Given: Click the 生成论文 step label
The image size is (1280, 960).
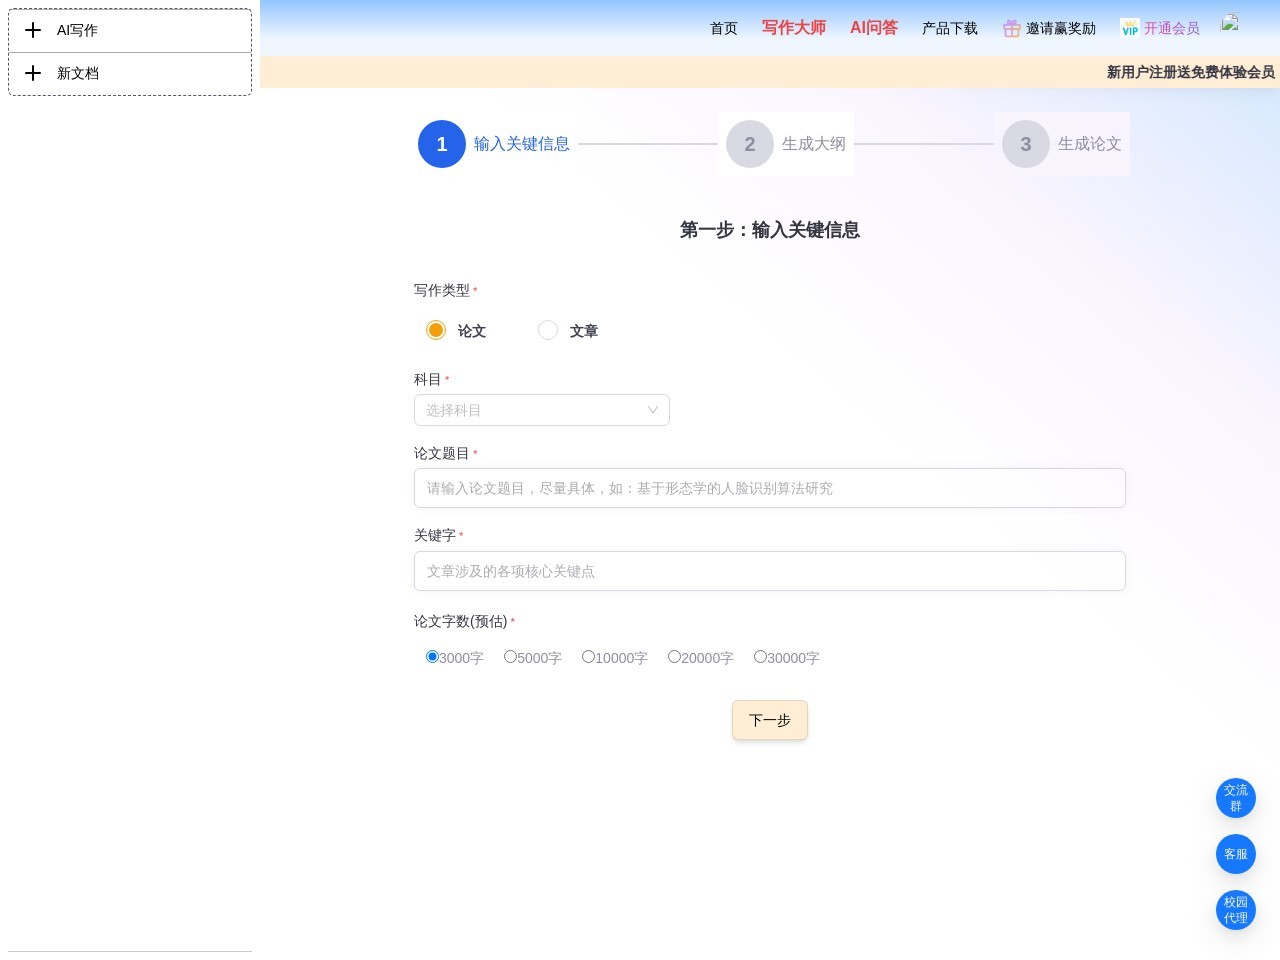Looking at the screenshot, I should tap(1090, 144).
